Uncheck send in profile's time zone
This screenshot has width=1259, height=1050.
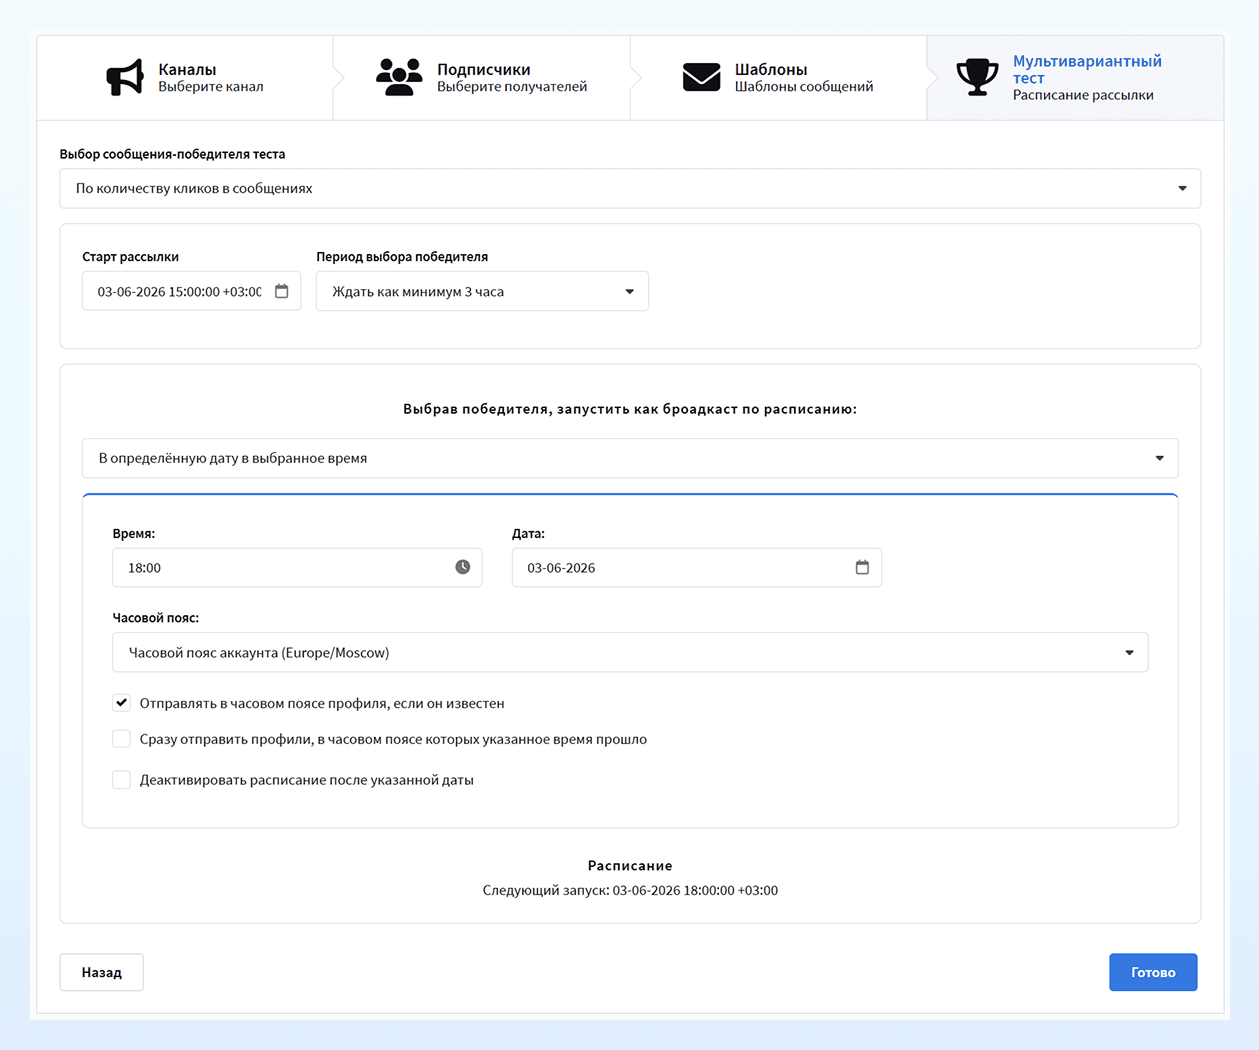(x=121, y=703)
